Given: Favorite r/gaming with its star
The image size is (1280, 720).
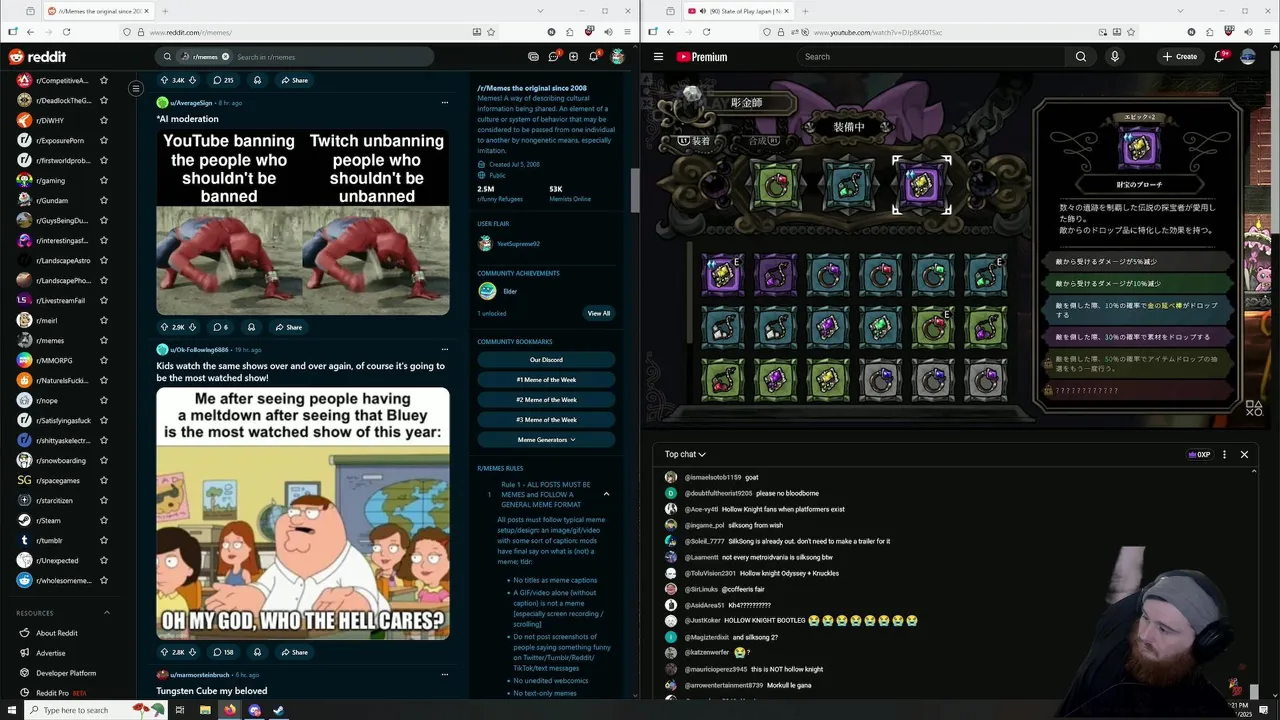Looking at the screenshot, I should click(x=103, y=180).
